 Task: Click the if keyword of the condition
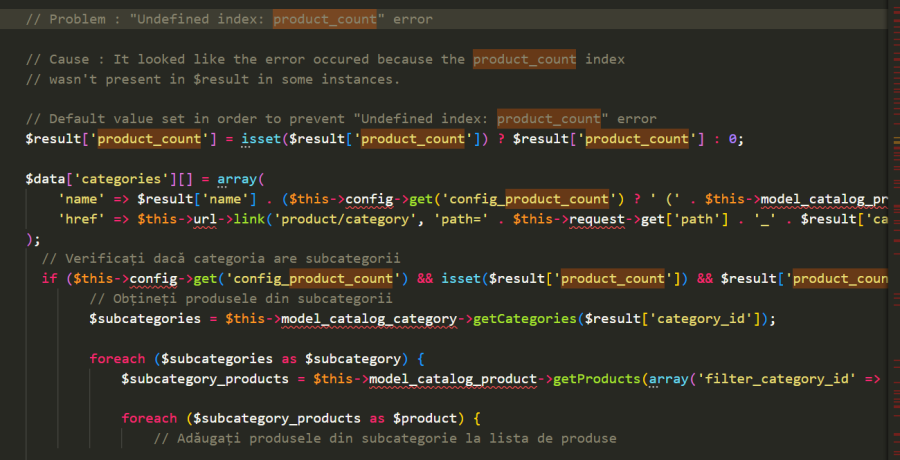[49, 279]
